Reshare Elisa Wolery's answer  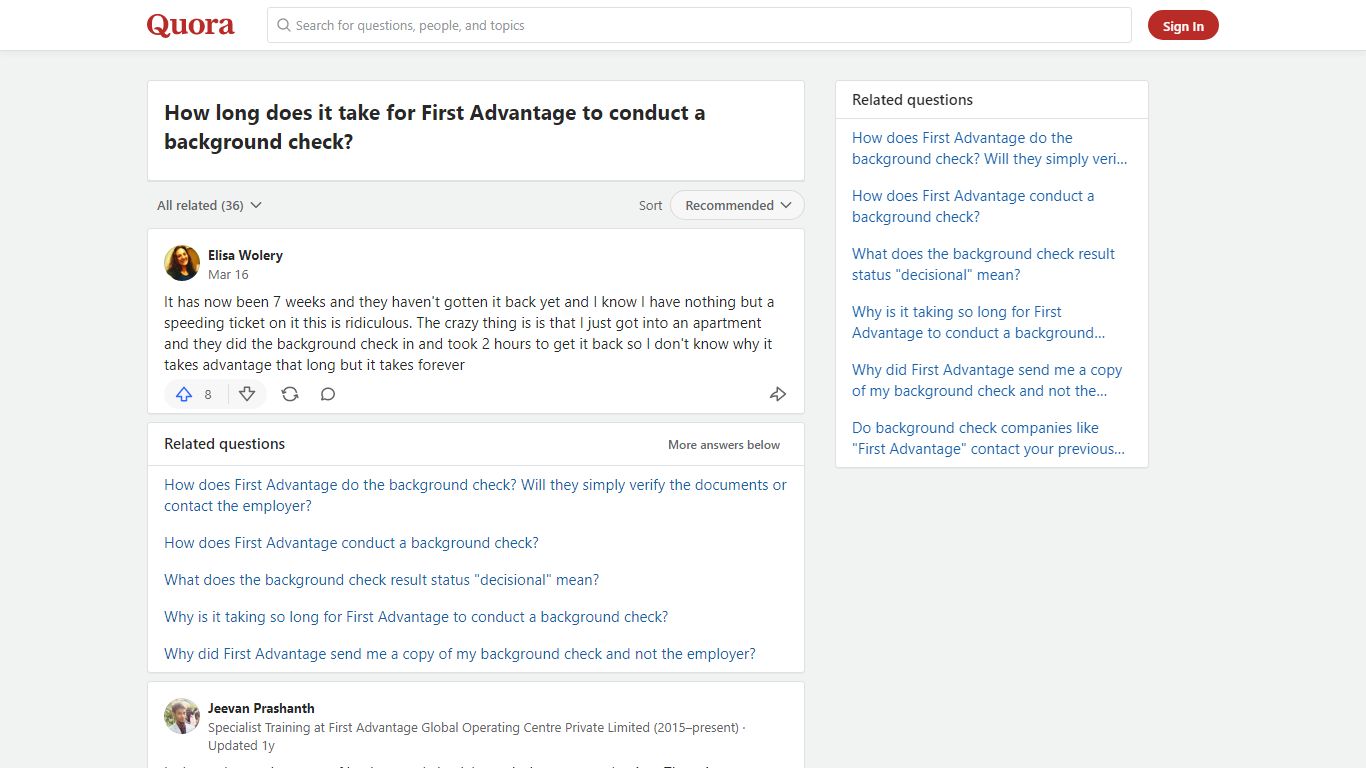click(290, 394)
